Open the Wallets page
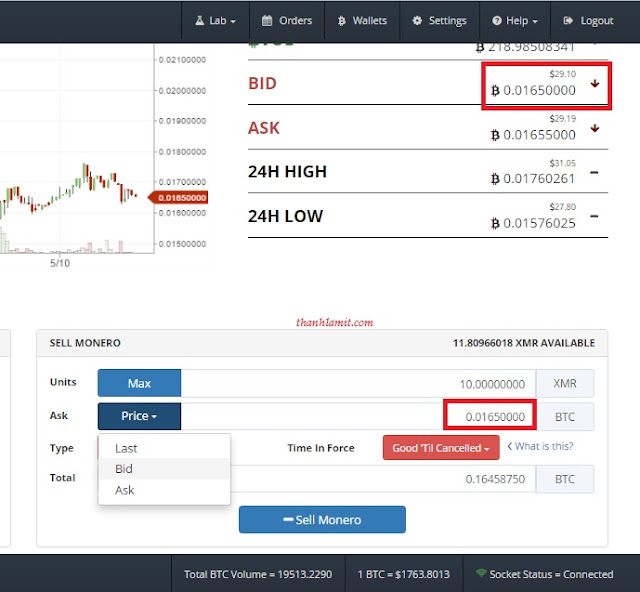 point(362,21)
